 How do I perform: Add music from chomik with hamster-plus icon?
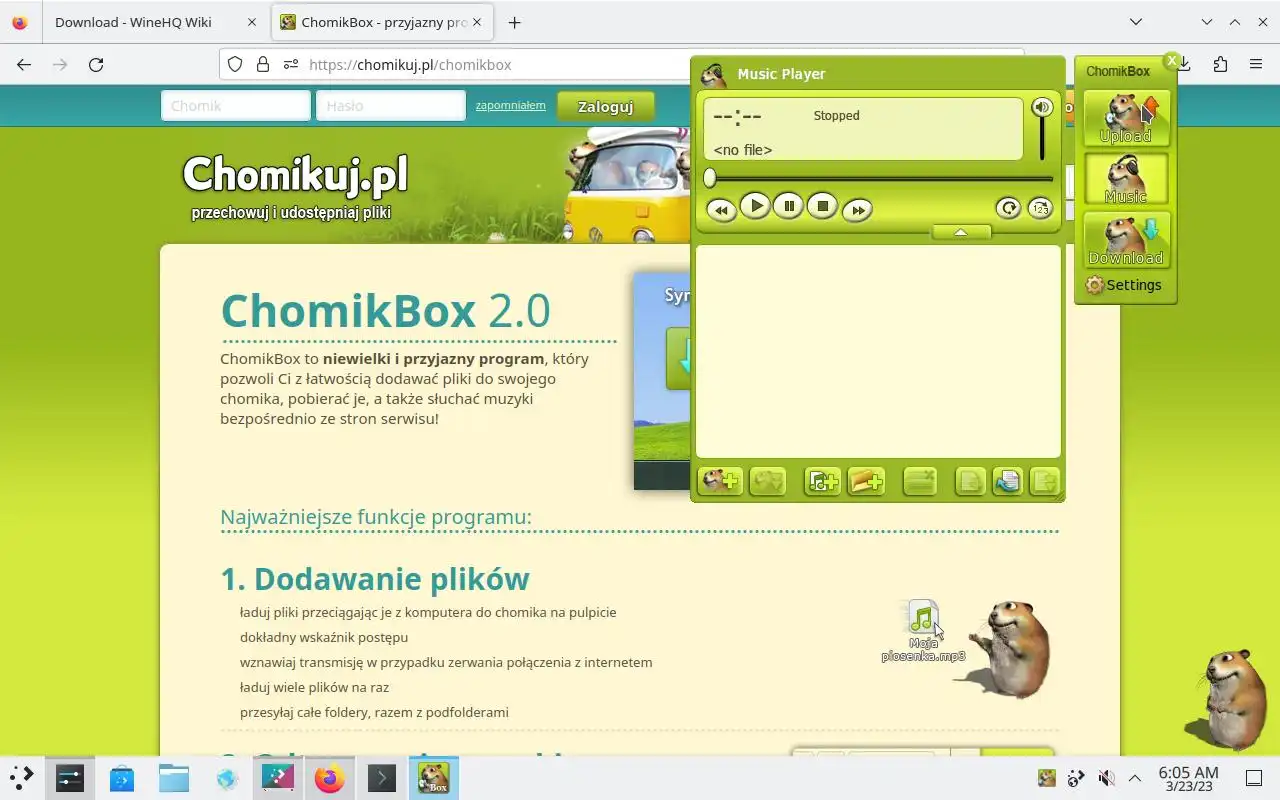pyautogui.click(x=720, y=481)
